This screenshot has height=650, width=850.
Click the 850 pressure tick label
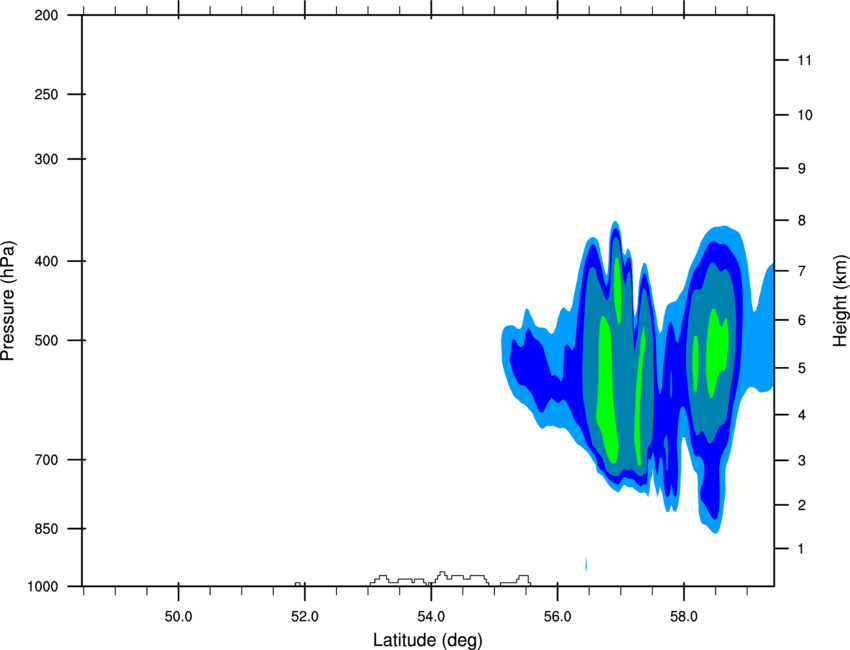(x=46, y=529)
